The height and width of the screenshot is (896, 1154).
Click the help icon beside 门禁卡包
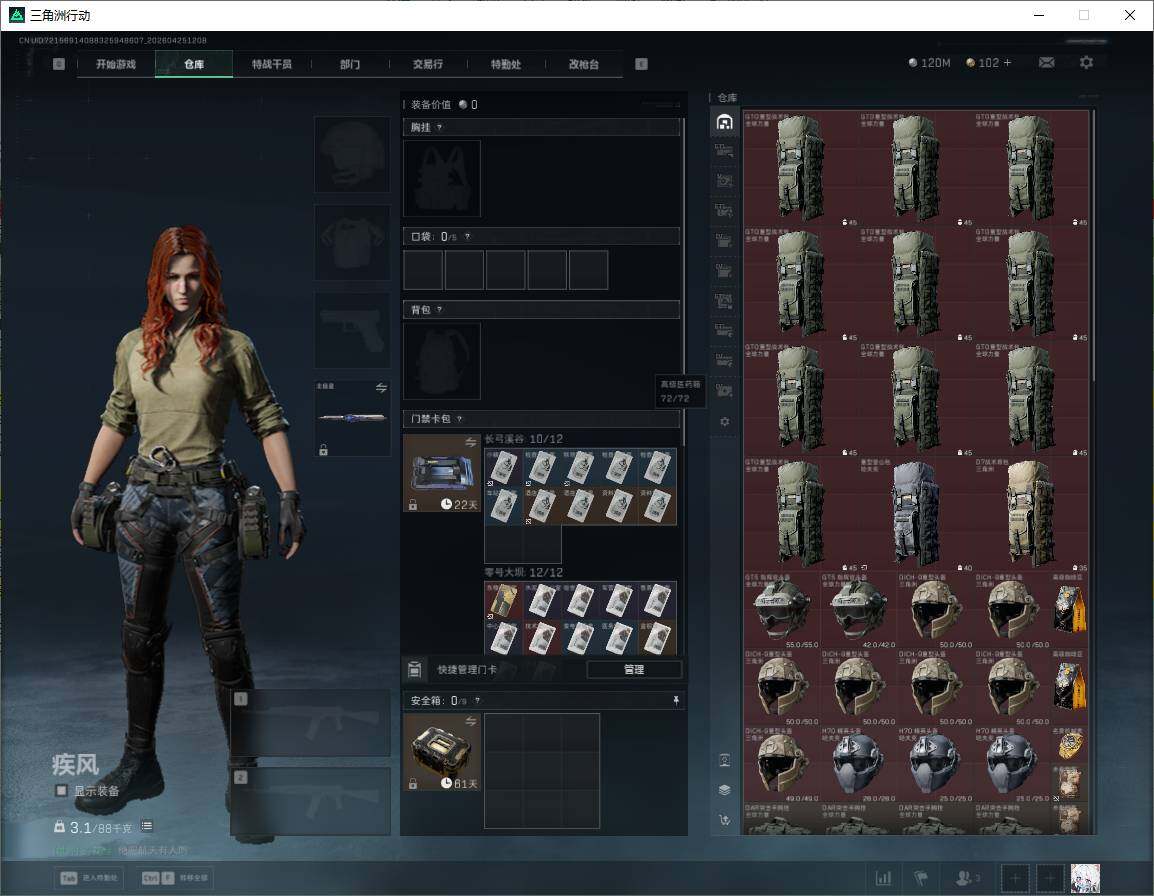point(459,419)
